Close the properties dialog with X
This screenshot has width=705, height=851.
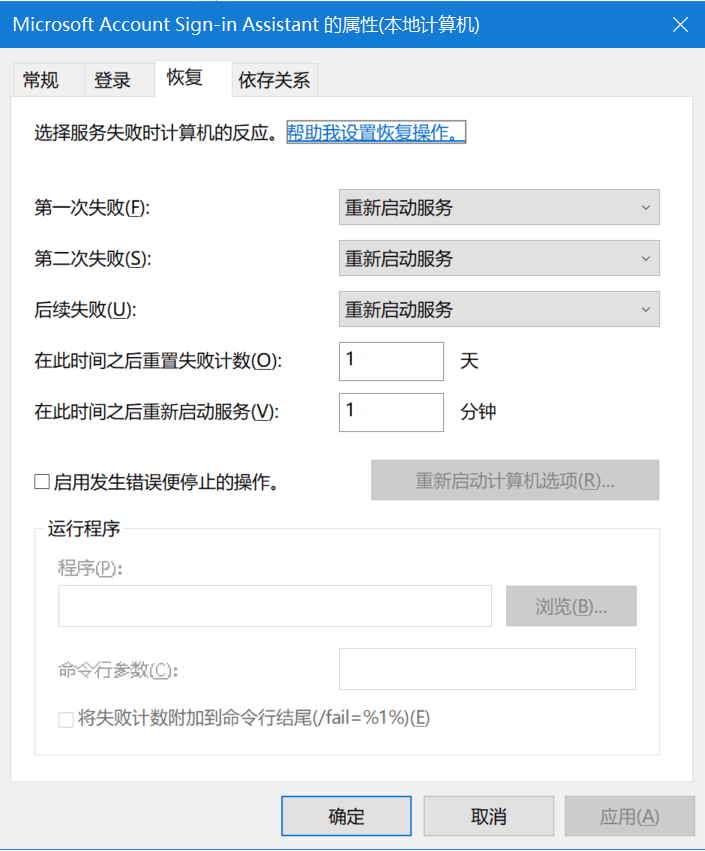point(680,25)
